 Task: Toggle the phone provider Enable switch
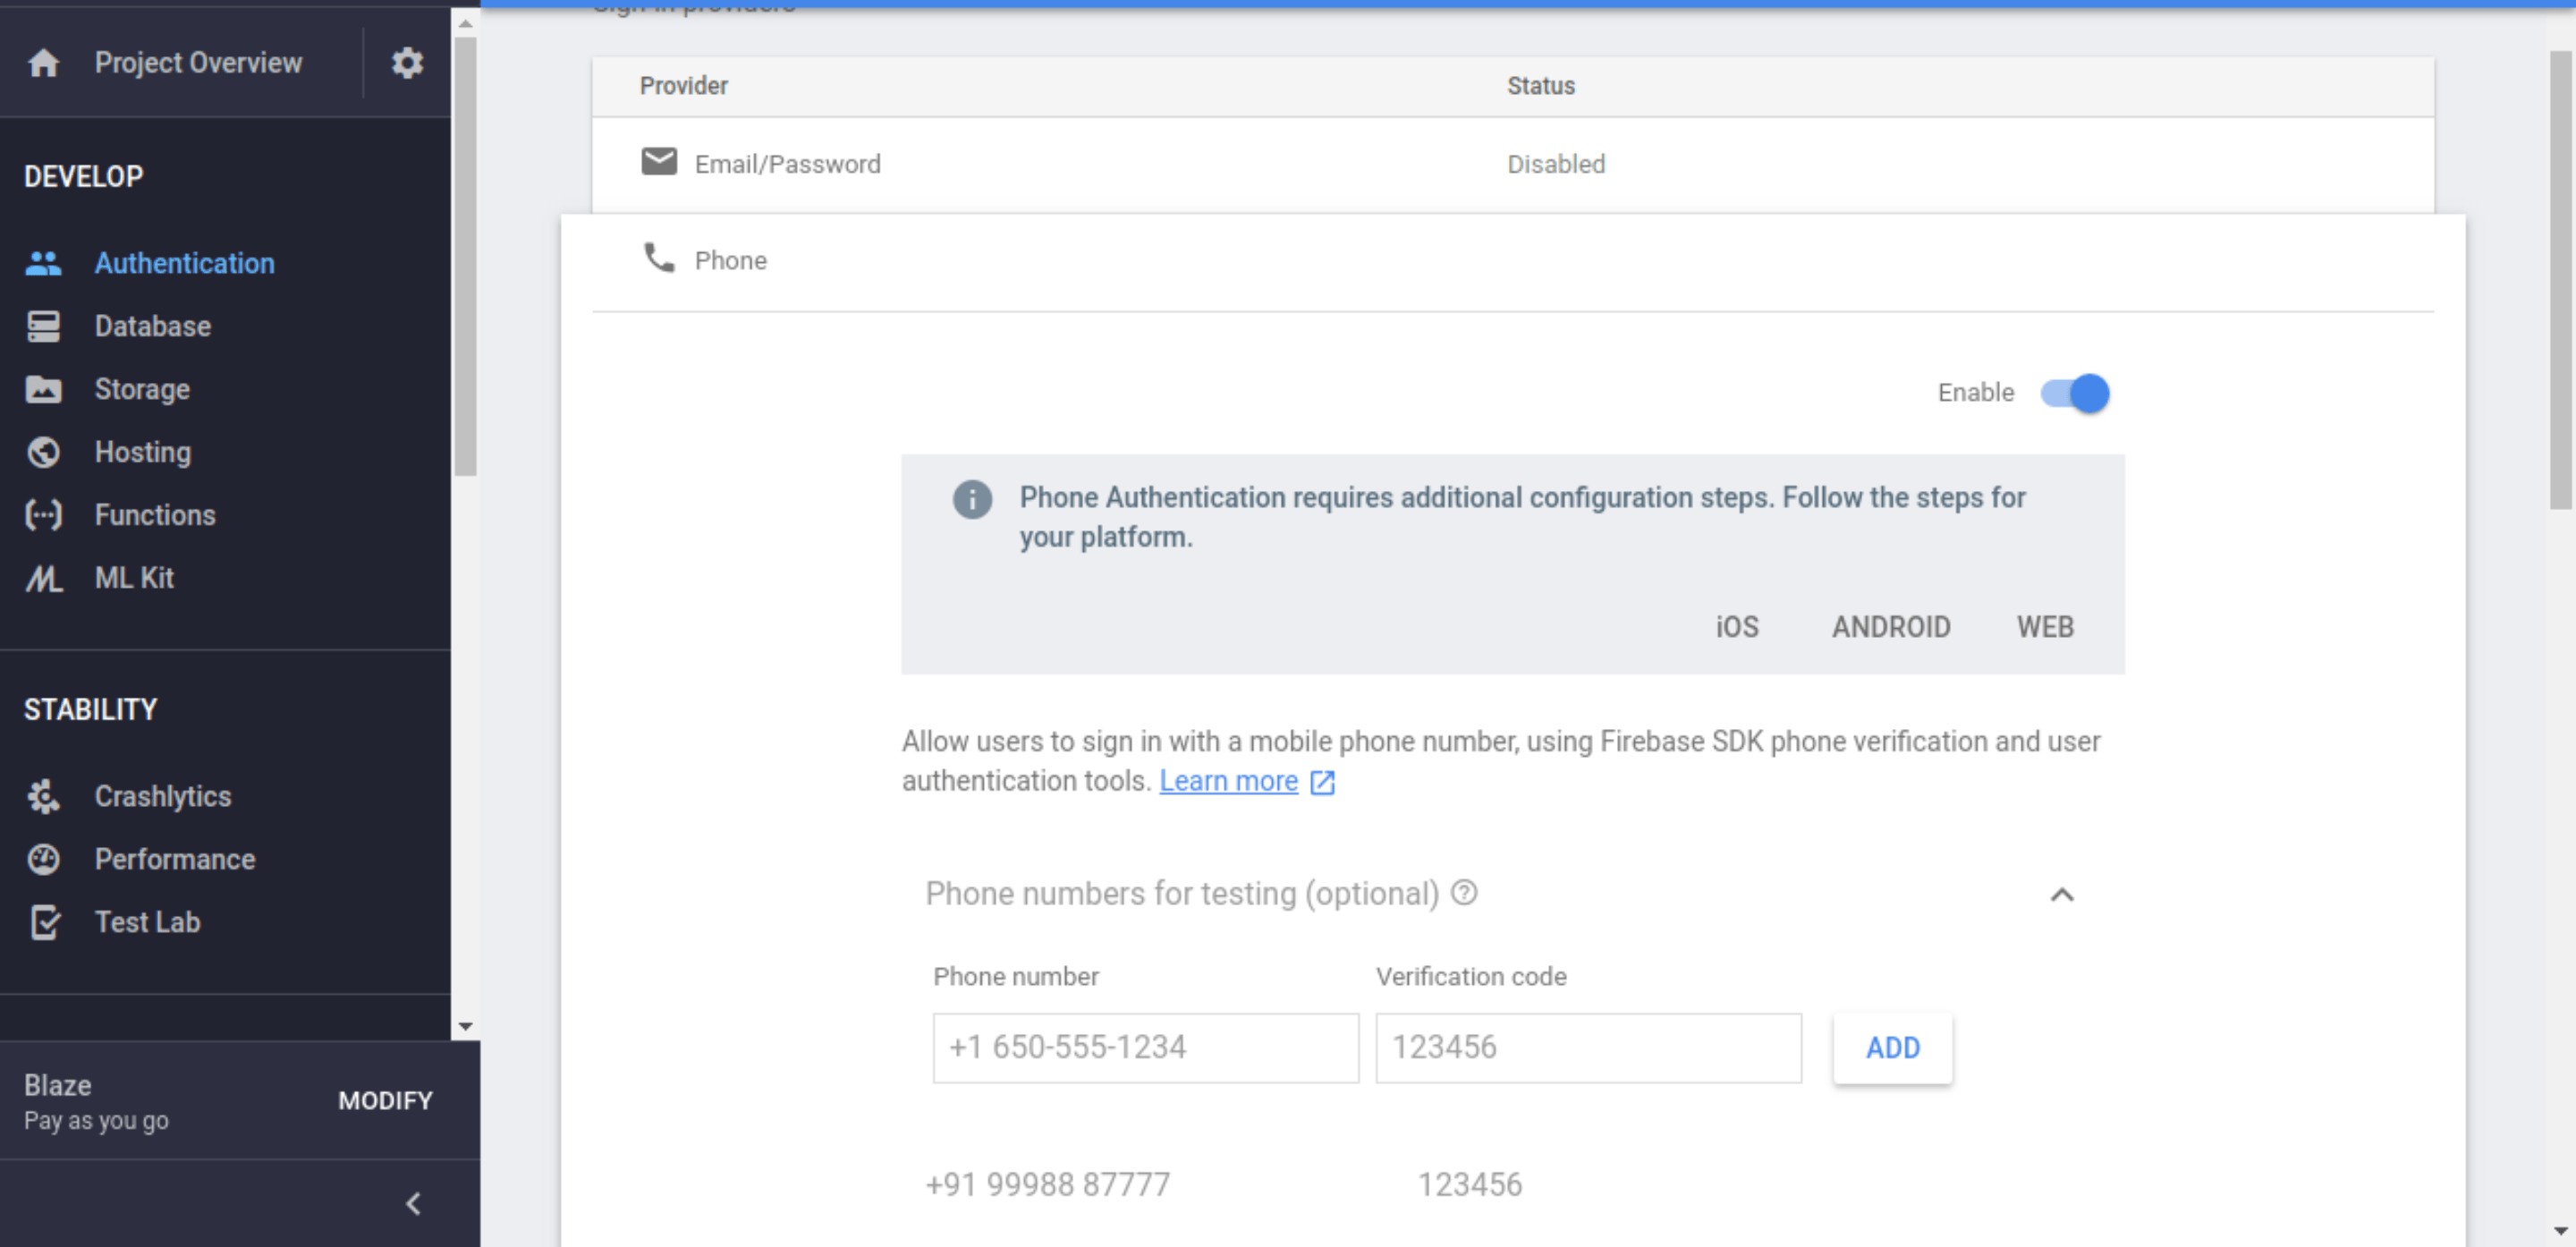[2075, 393]
